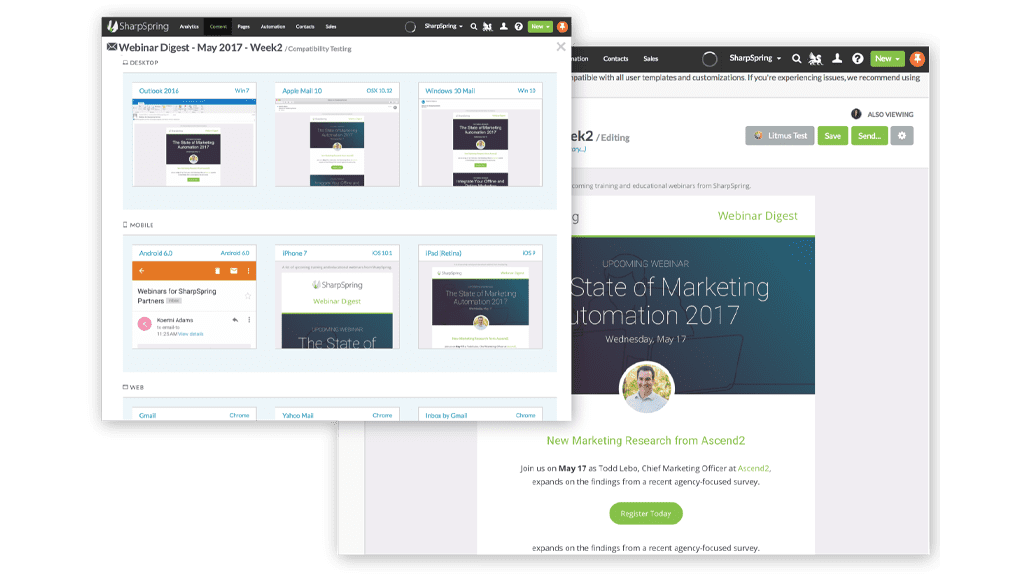Close the Compatibility Testing panel with the X
This screenshot has width=1024, height=576.
click(561, 47)
